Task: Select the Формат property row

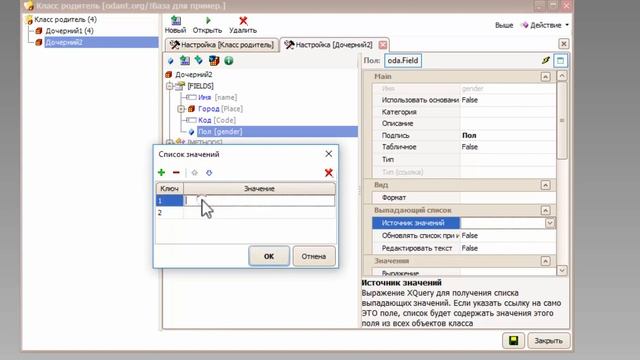Action: (464, 198)
